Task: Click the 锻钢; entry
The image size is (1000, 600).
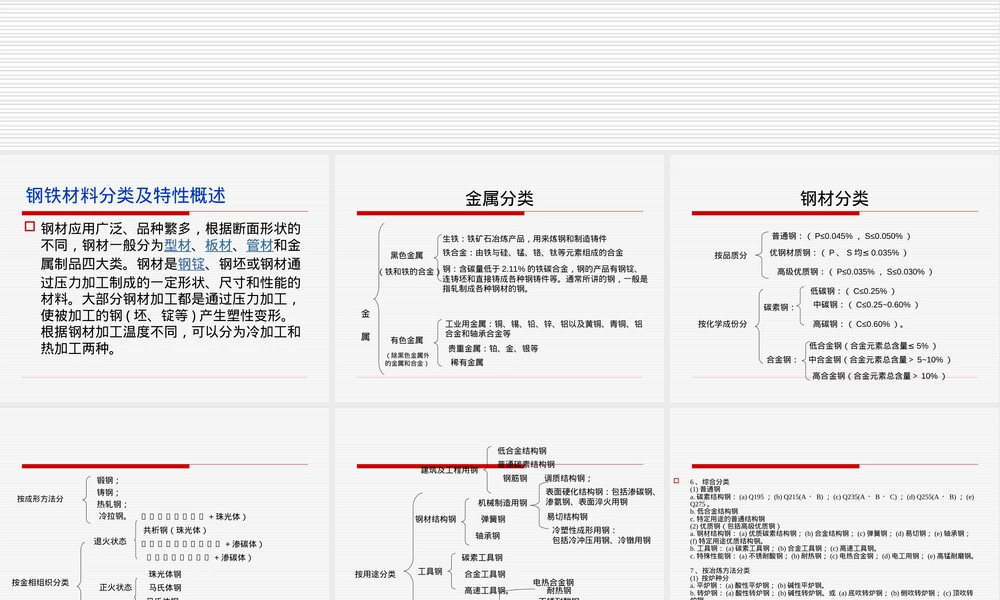Action: coord(108,481)
